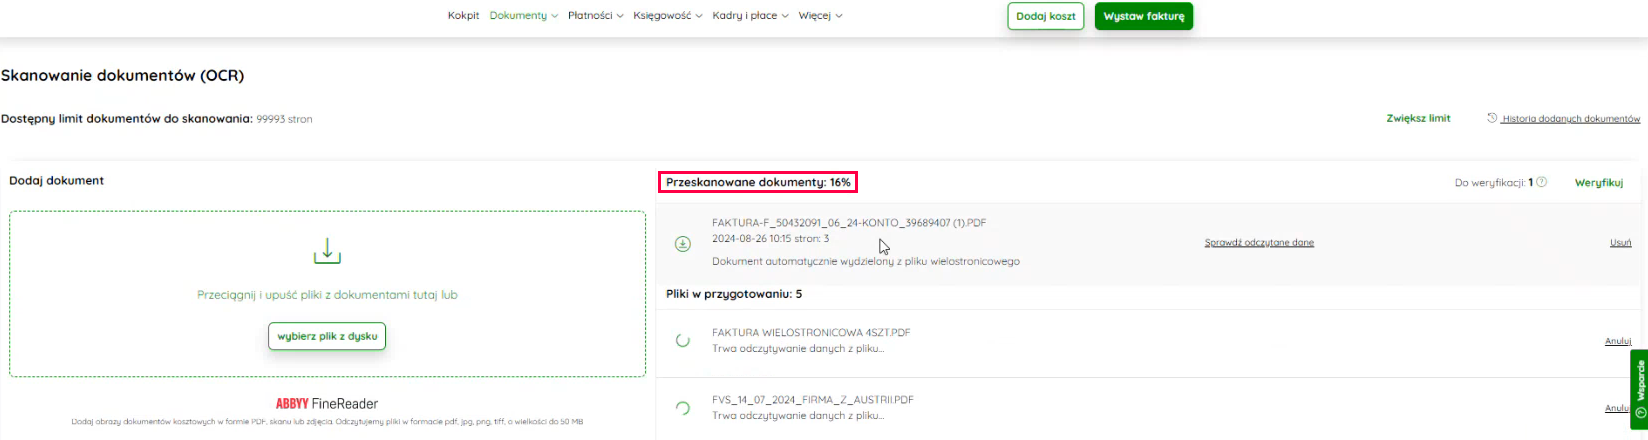Click the download icon of FAKTURA-F_50432091 file

point(683,243)
